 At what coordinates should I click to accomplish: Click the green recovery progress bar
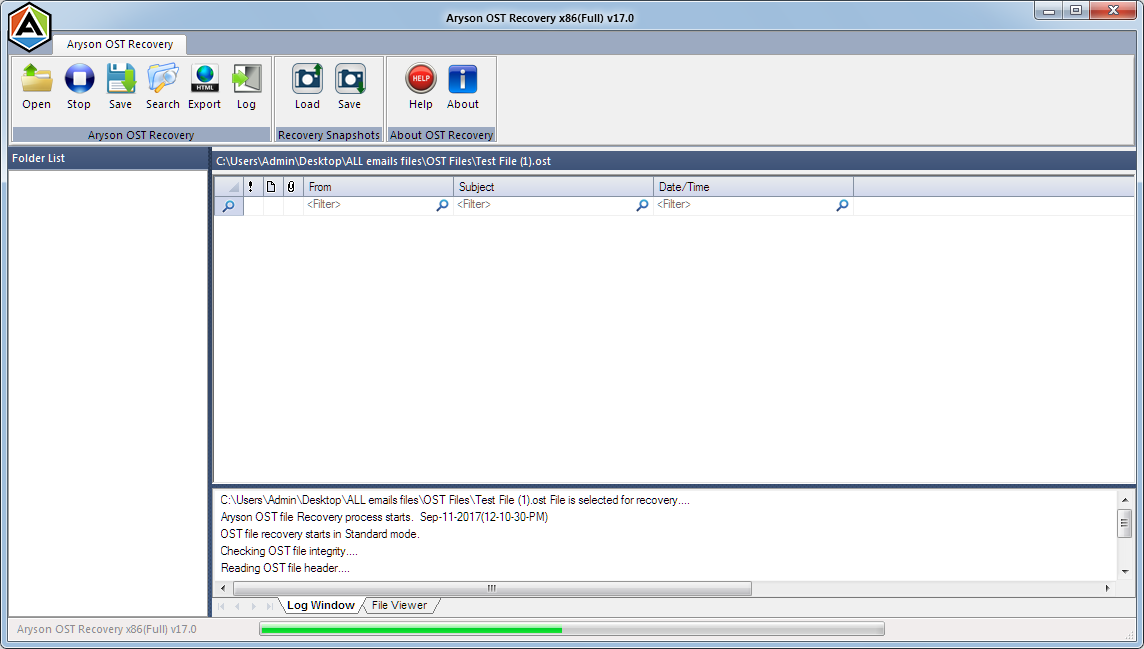coord(572,629)
